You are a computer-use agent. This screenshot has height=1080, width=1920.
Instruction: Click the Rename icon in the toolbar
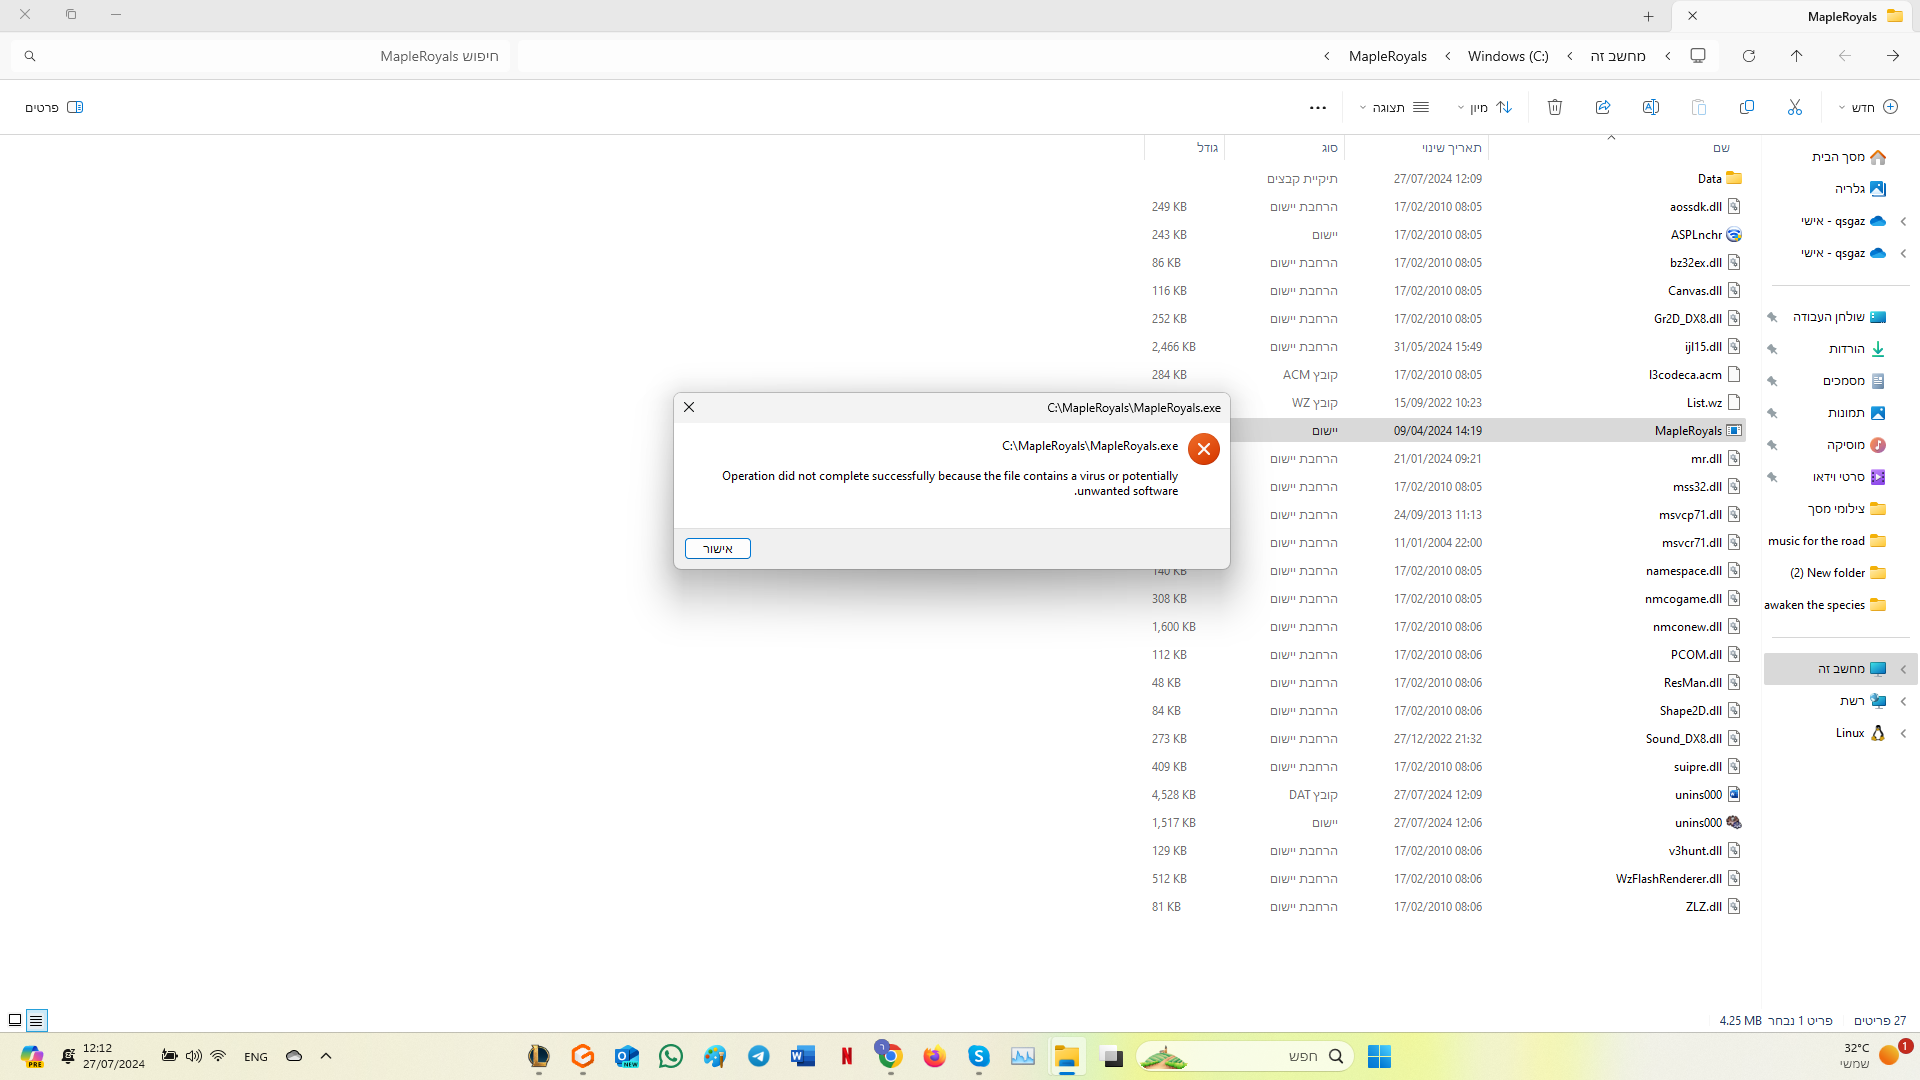pyautogui.click(x=1651, y=107)
